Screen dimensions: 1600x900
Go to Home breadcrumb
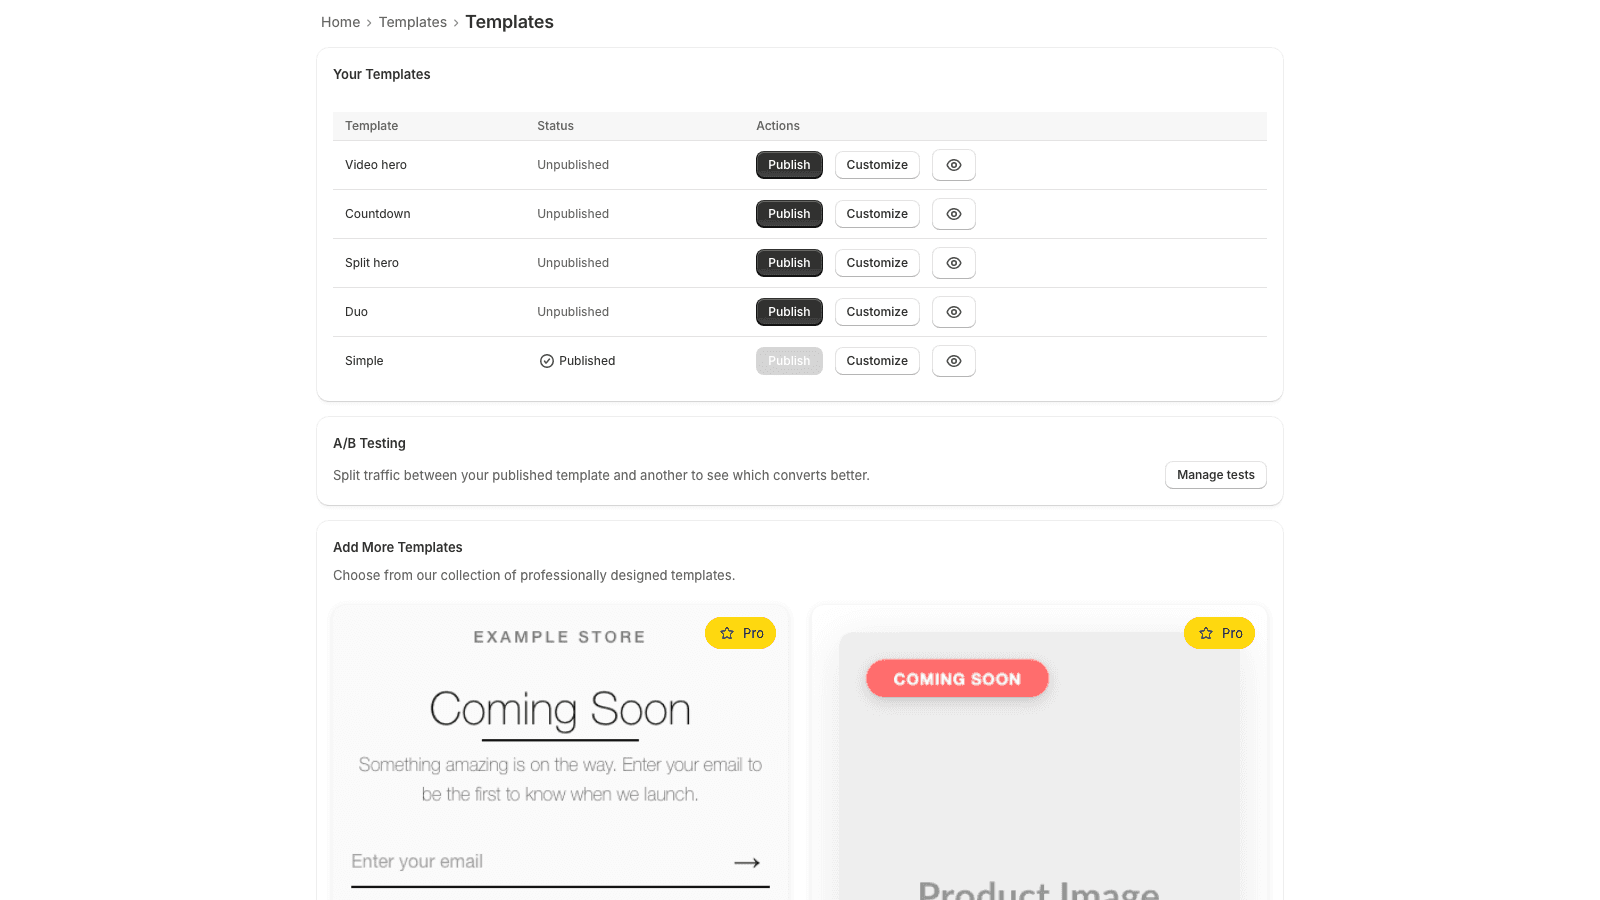(340, 22)
